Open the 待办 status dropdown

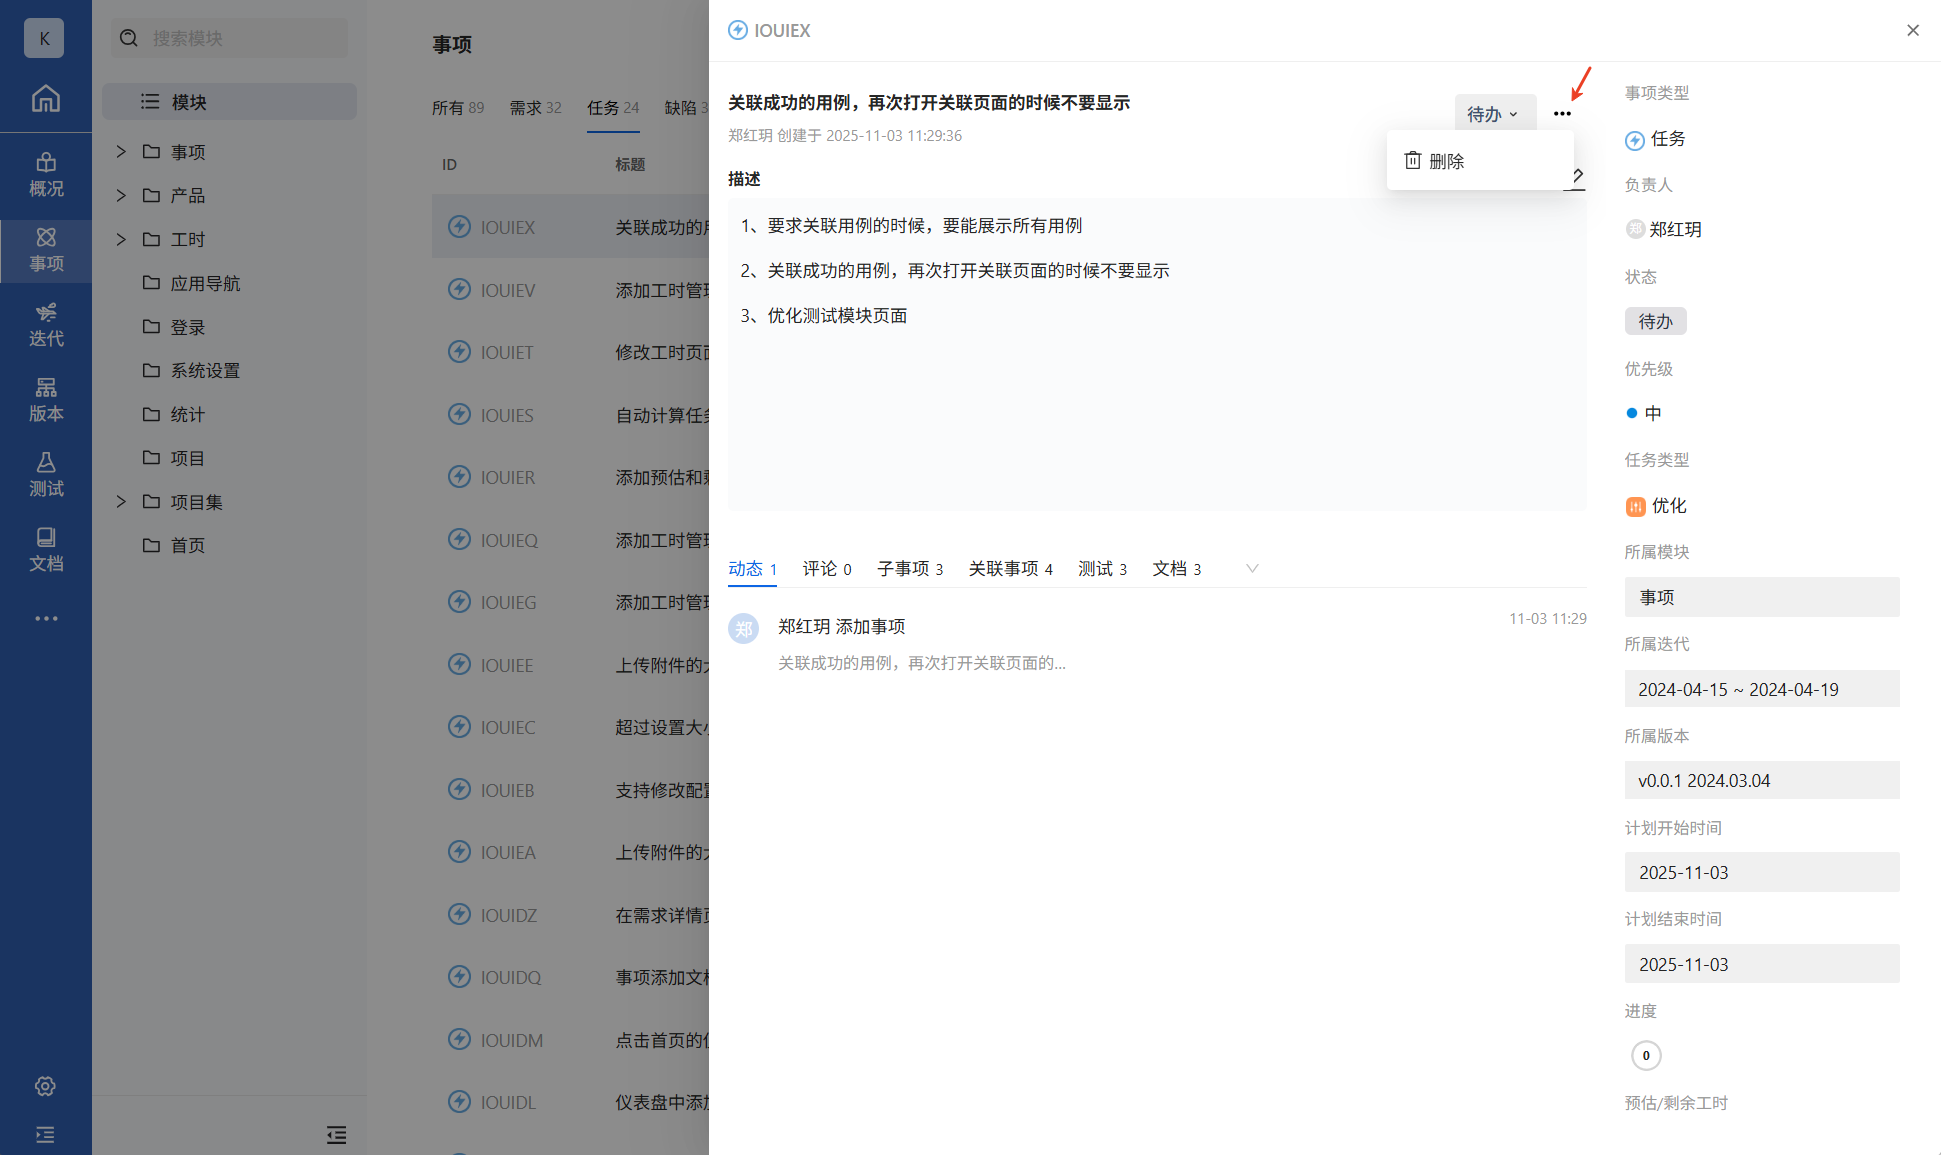click(x=1493, y=114)
